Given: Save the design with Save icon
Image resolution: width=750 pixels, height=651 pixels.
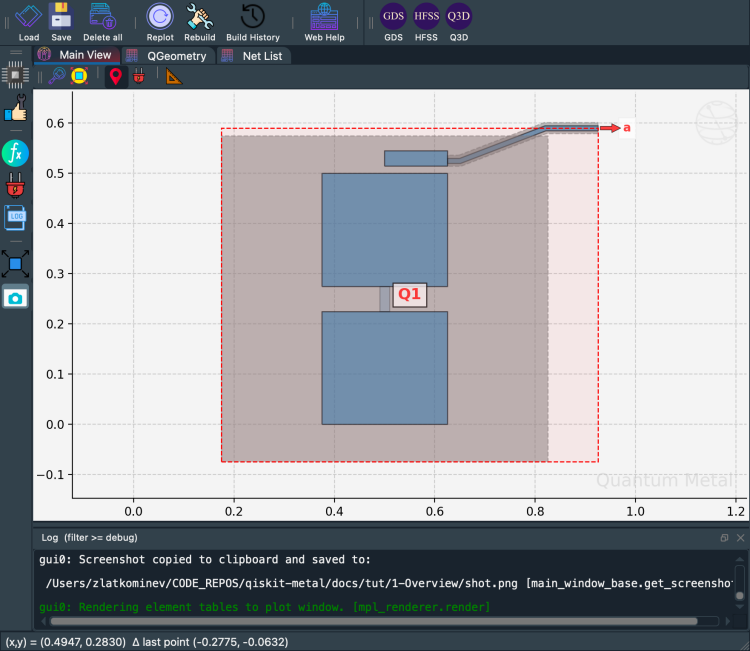Looking at the screenshot, I should tap(61, 17).
